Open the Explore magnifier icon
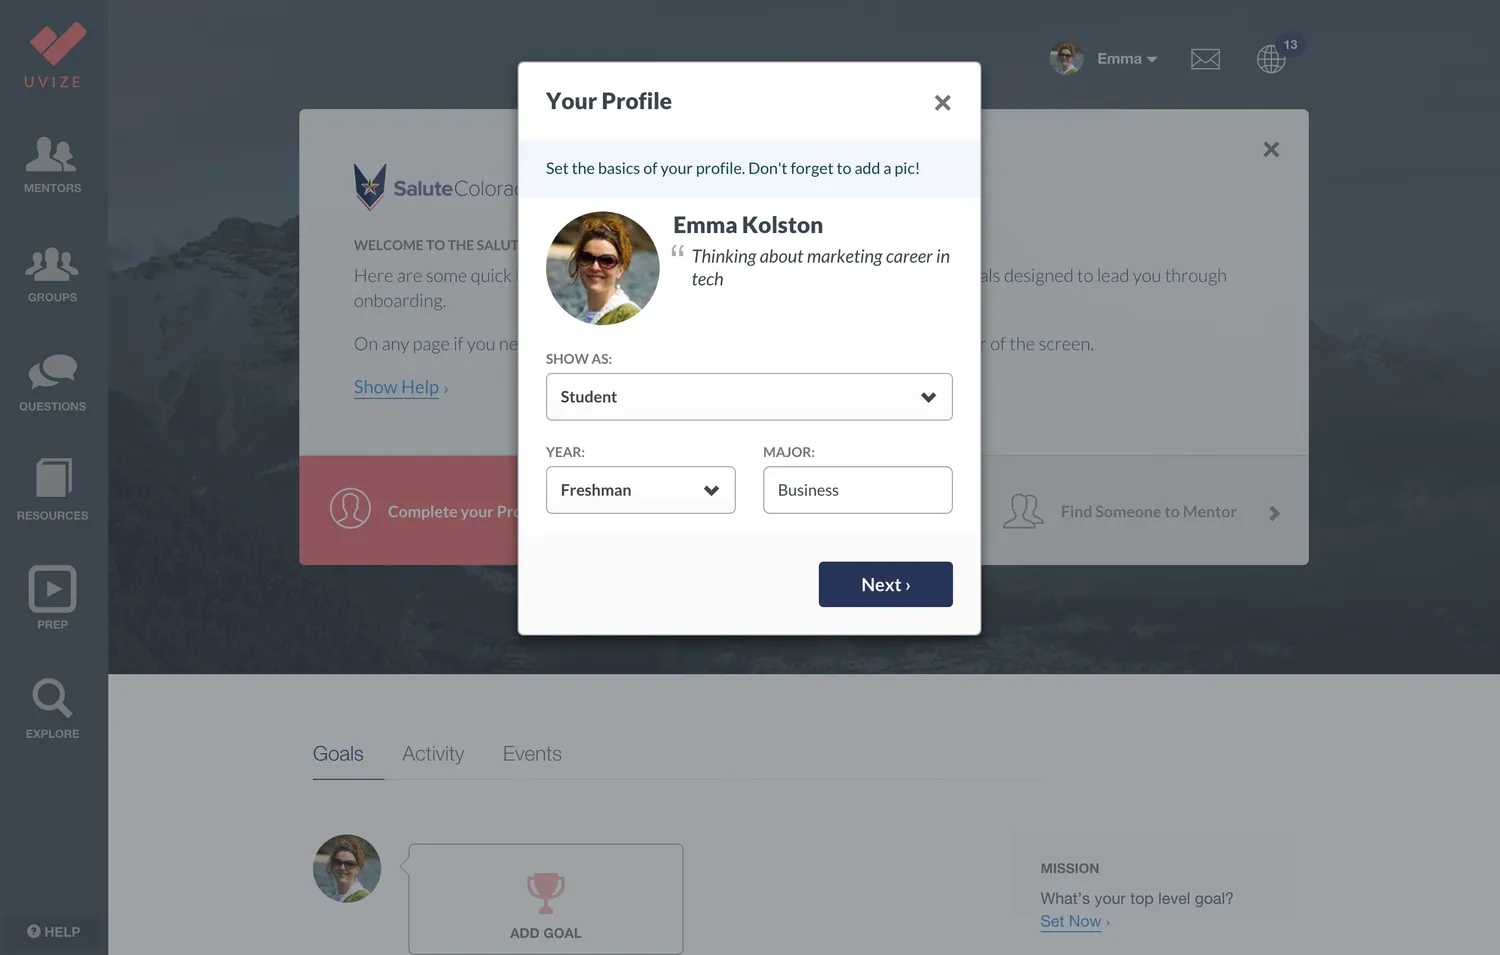 coord(52,698)
